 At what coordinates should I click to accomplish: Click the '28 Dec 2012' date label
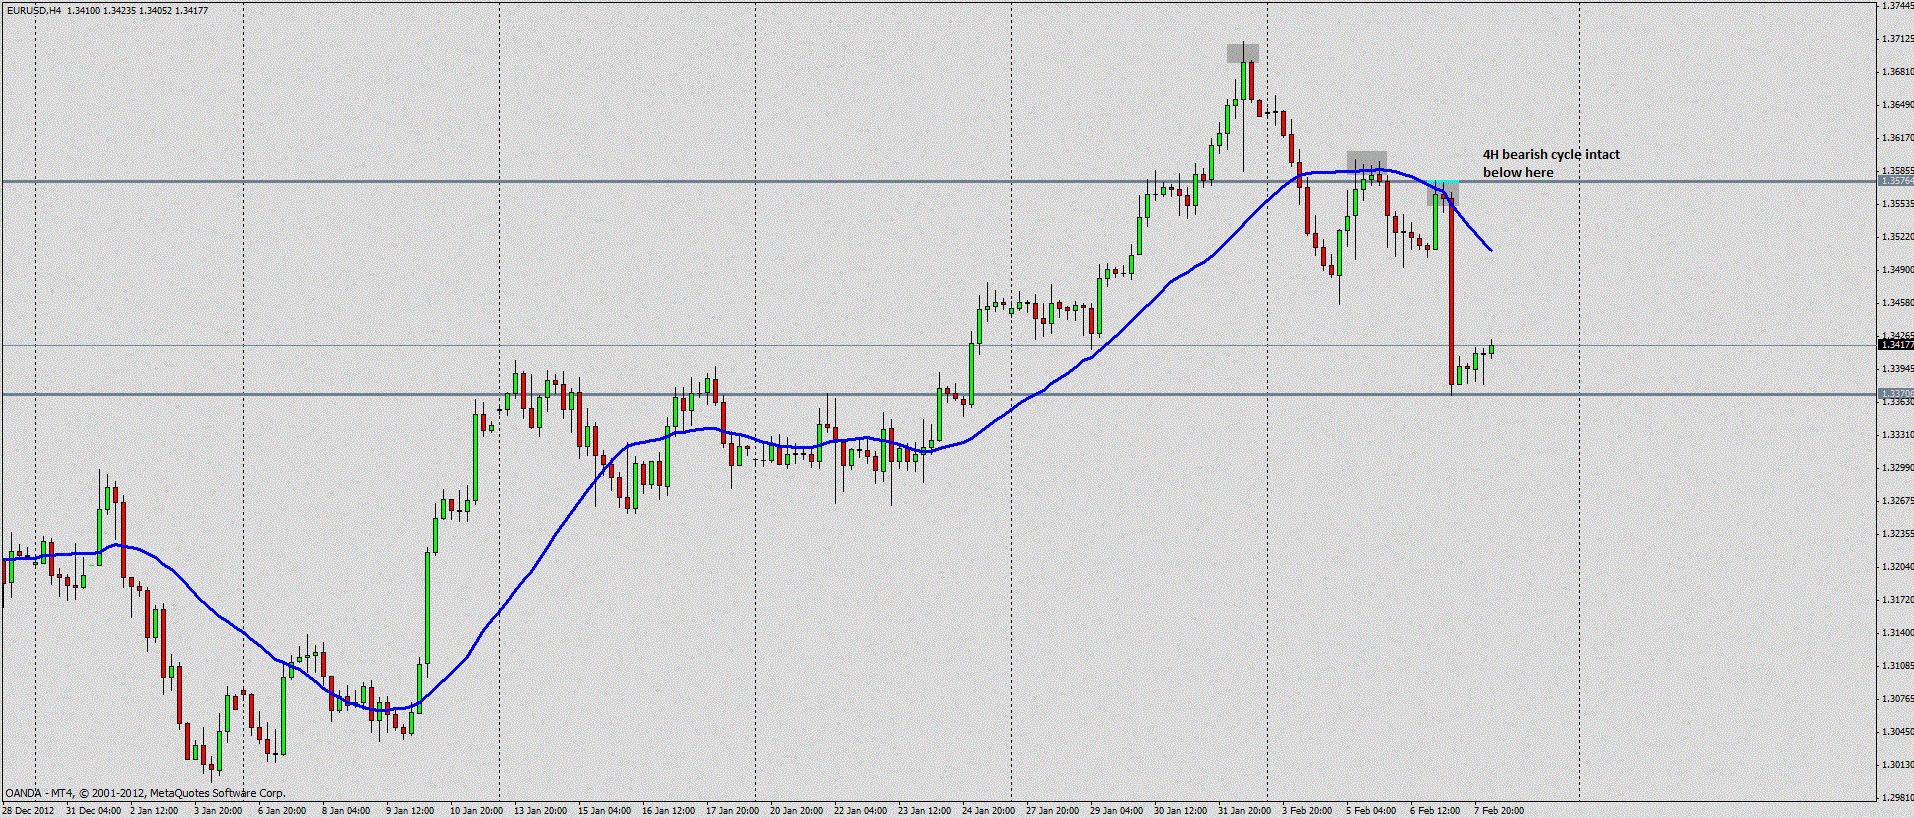28,810
